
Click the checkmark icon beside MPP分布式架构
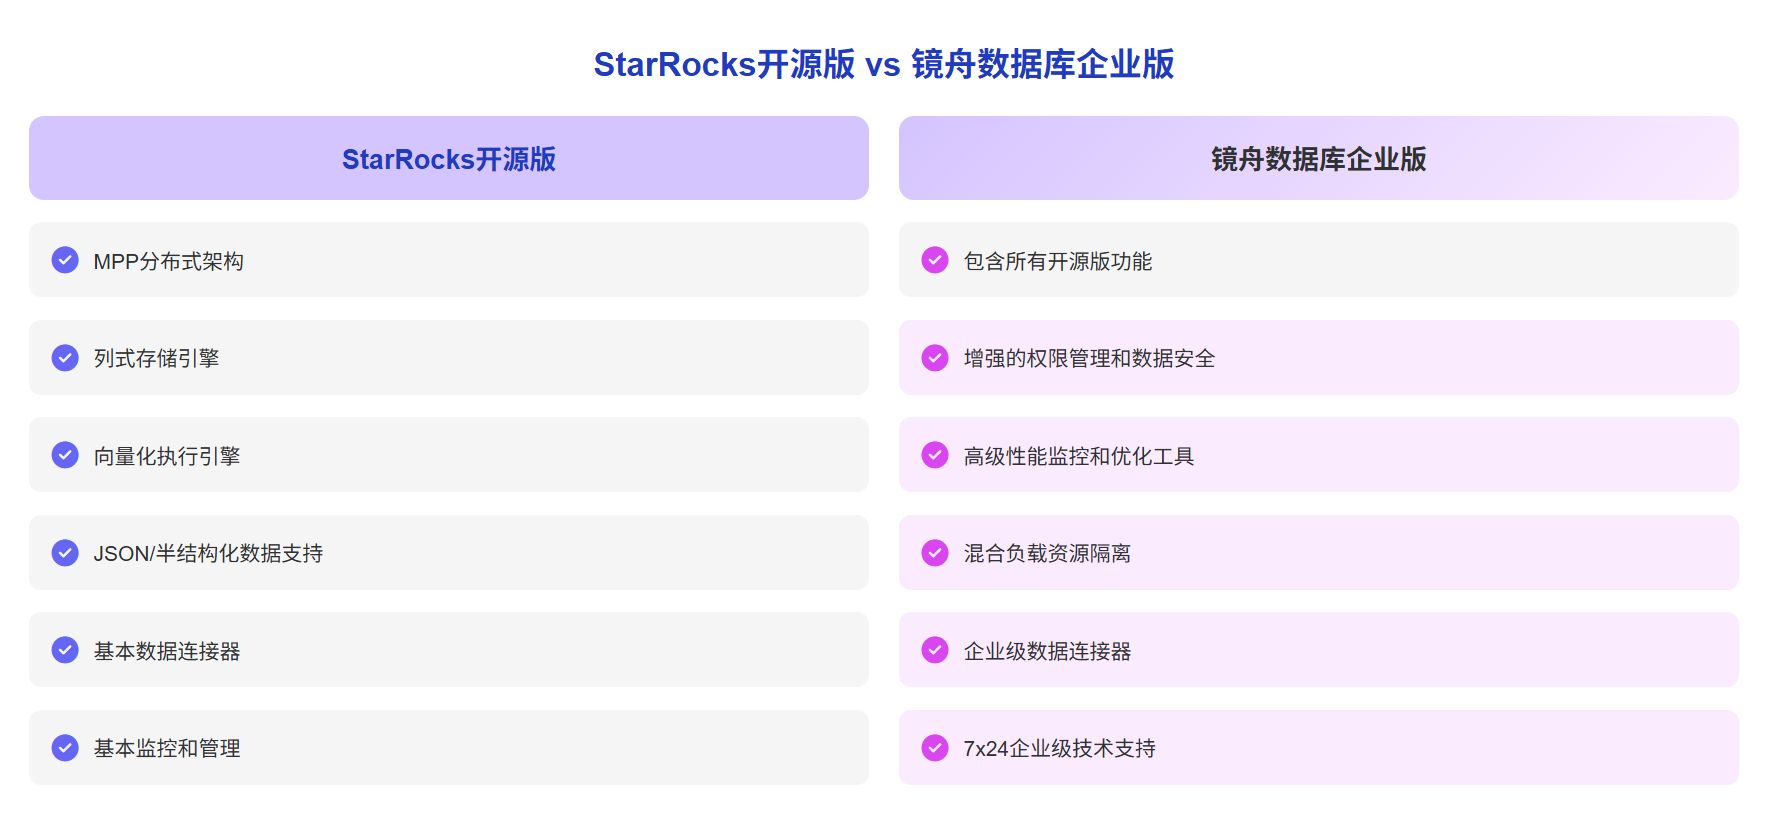(x=65, y=260)
